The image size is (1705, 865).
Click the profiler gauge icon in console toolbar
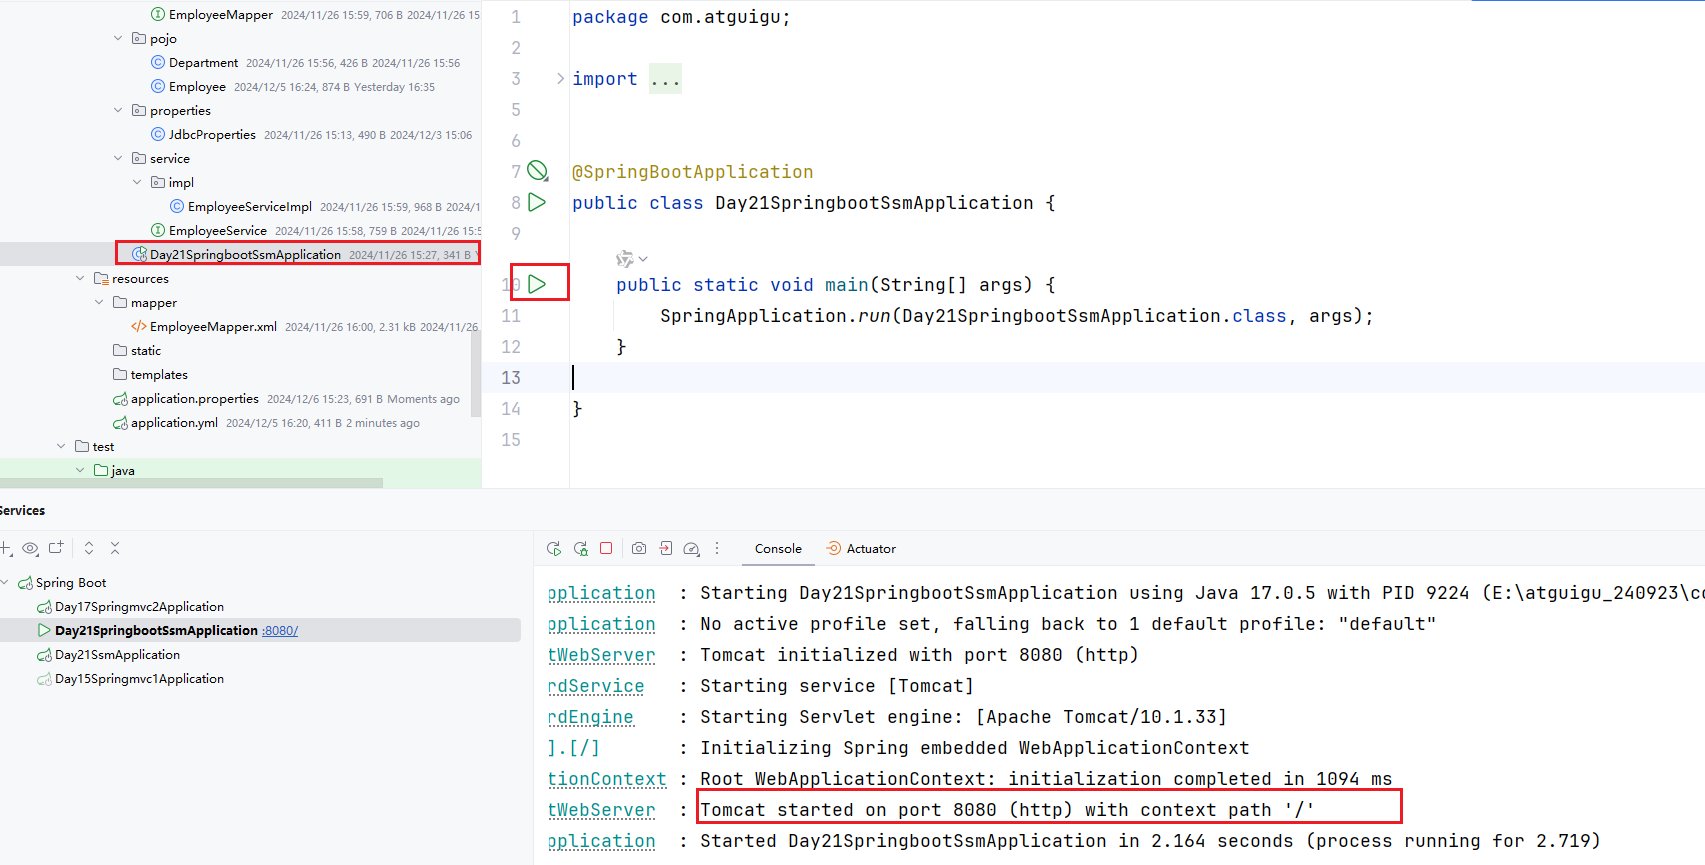pos(691,548)
